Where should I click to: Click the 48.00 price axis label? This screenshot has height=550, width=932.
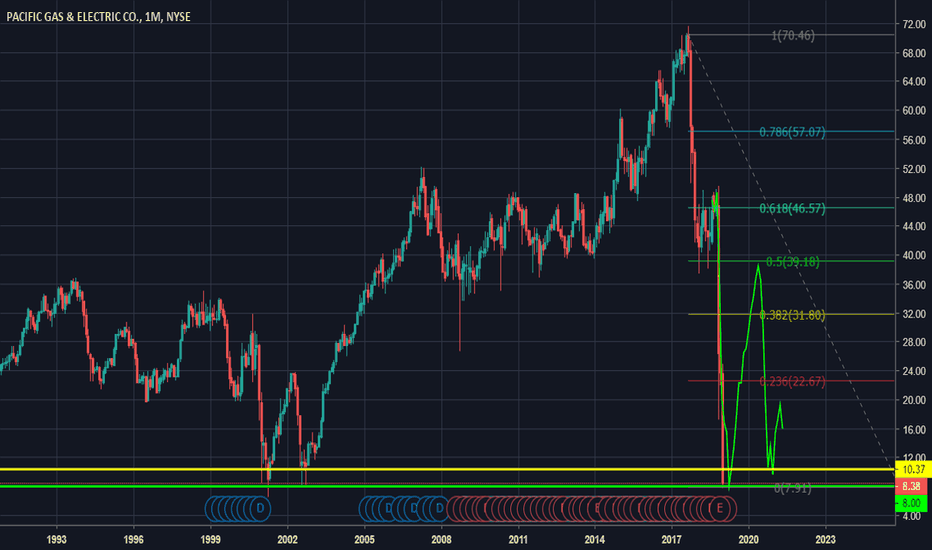(x=914, y=198)
